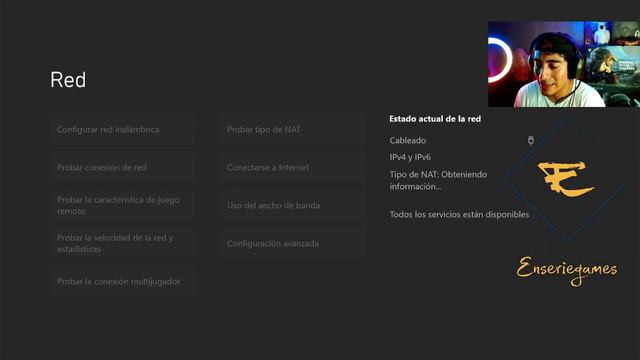
Task: Open Configuración avanzada
Action: pos(293,243)
